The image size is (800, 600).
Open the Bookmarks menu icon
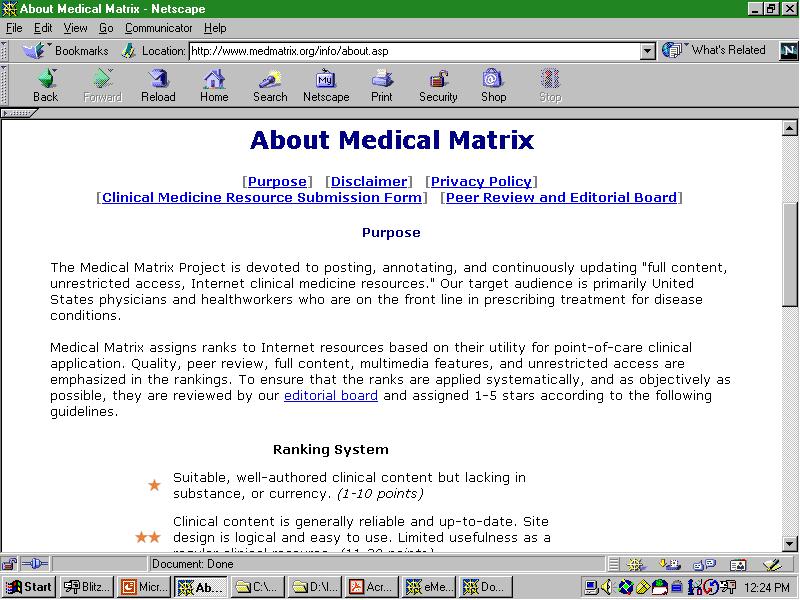pos(34,51)
